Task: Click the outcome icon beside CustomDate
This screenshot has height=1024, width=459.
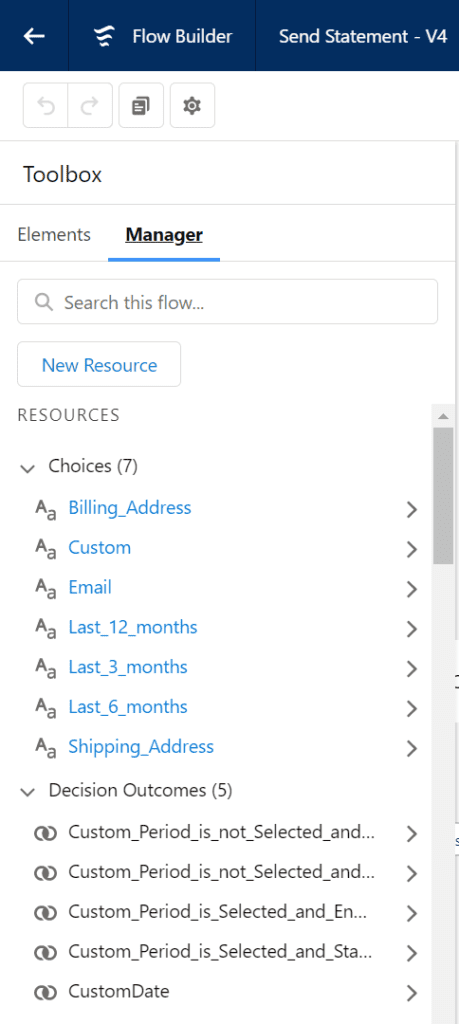Action: (46, 992)
